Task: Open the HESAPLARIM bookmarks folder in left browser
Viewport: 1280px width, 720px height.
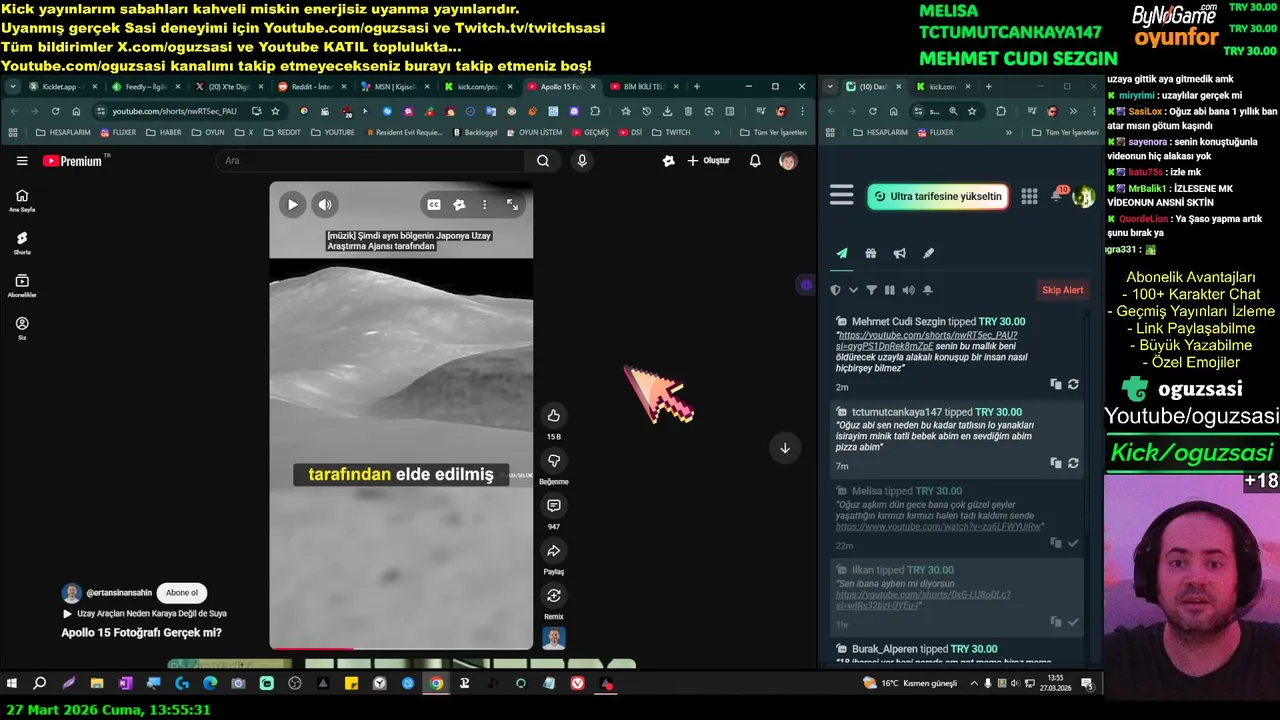Action: [x=64, y=132]
